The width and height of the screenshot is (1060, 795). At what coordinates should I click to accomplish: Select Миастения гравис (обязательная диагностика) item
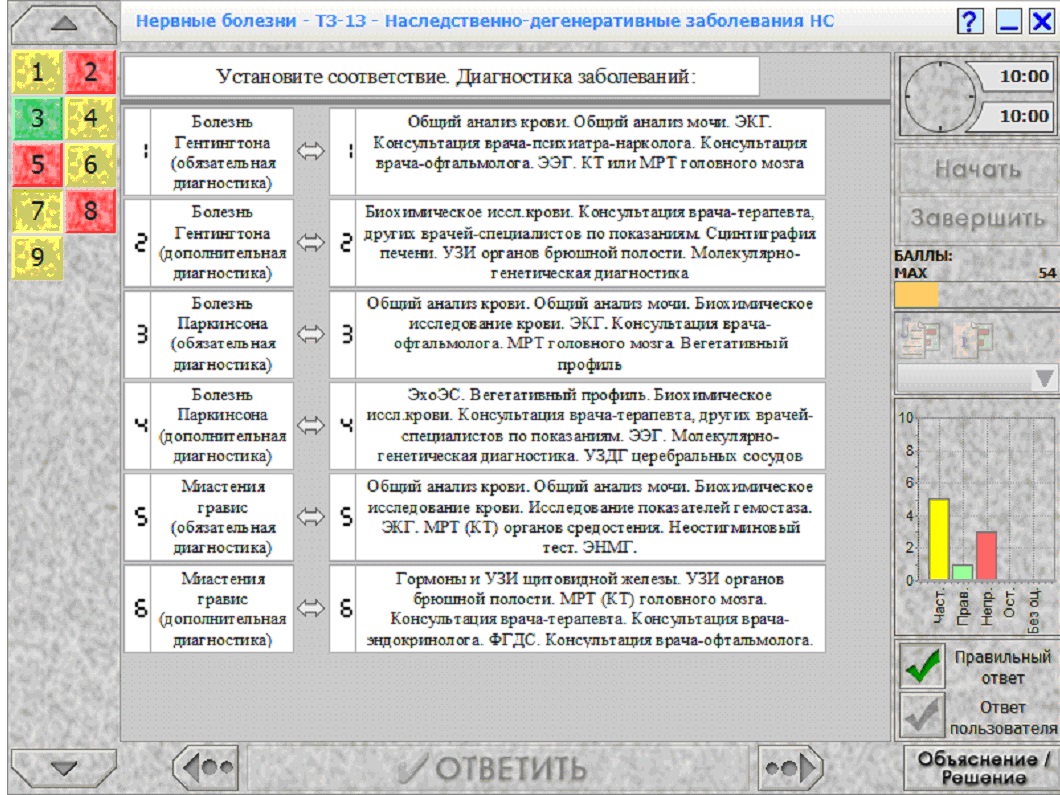point(222,517)
